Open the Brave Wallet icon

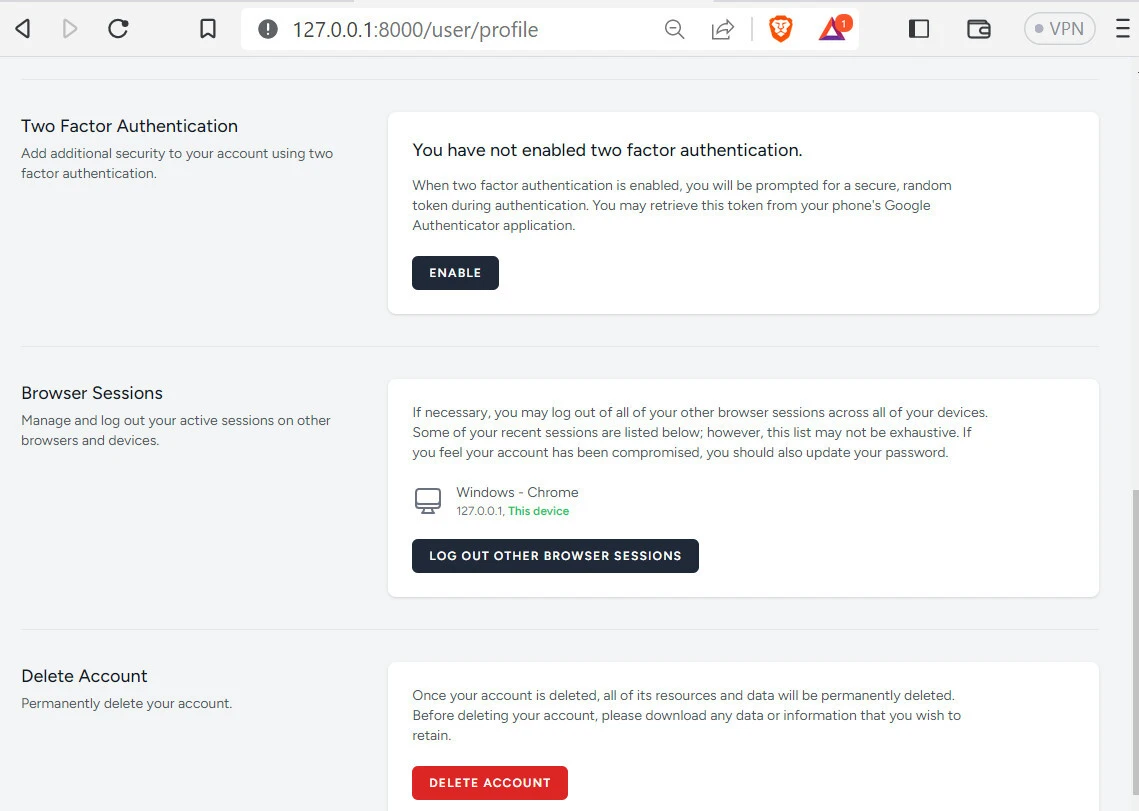click(x=978, y=29)
